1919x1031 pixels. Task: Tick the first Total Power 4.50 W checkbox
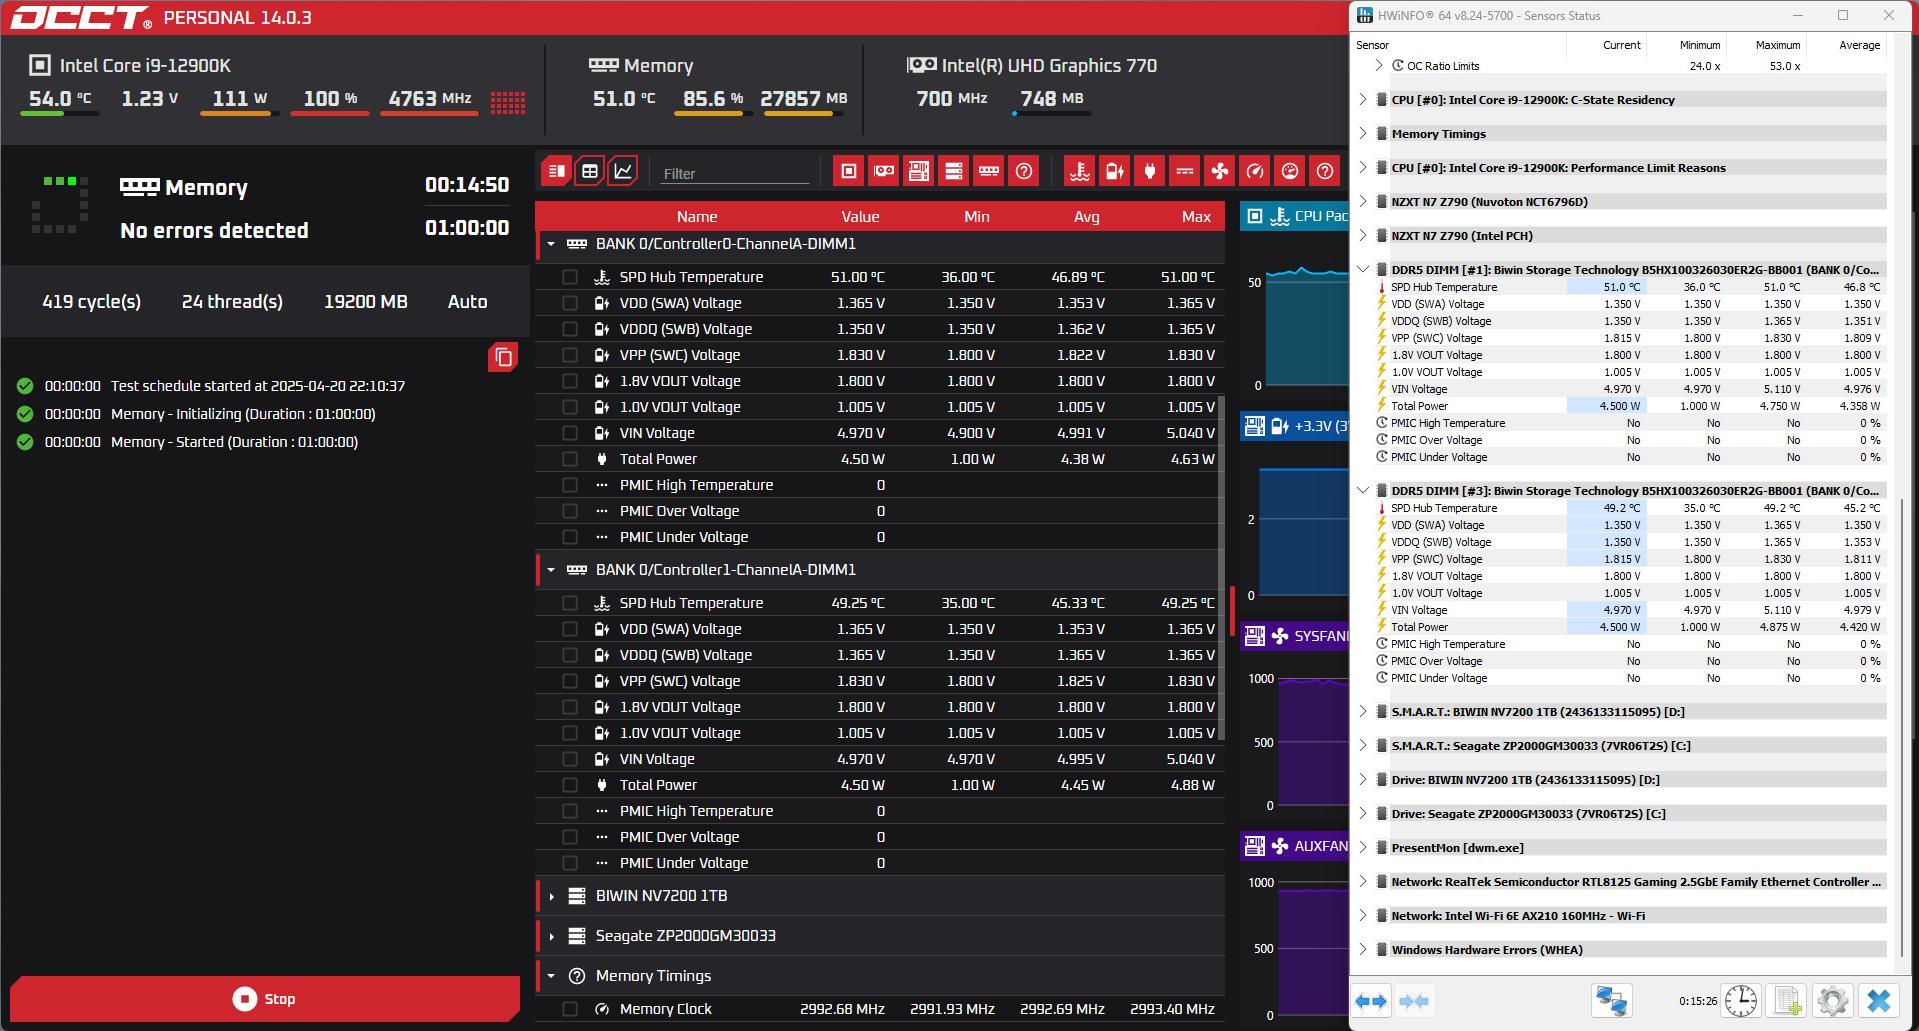[x=570, y=459]
